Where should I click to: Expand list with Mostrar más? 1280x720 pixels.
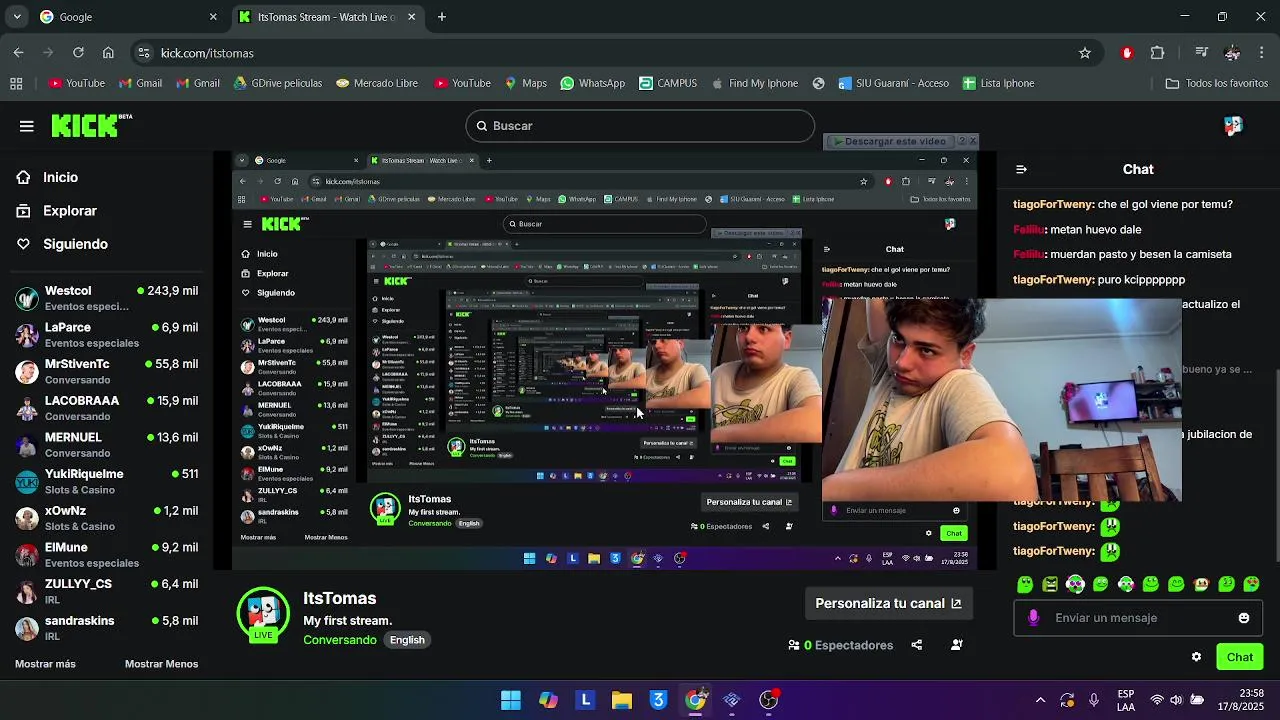tap(45, 664)
